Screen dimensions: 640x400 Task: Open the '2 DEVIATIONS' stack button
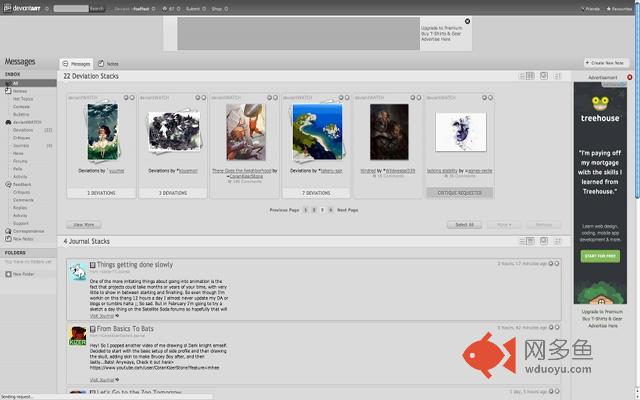pos(101,193)
